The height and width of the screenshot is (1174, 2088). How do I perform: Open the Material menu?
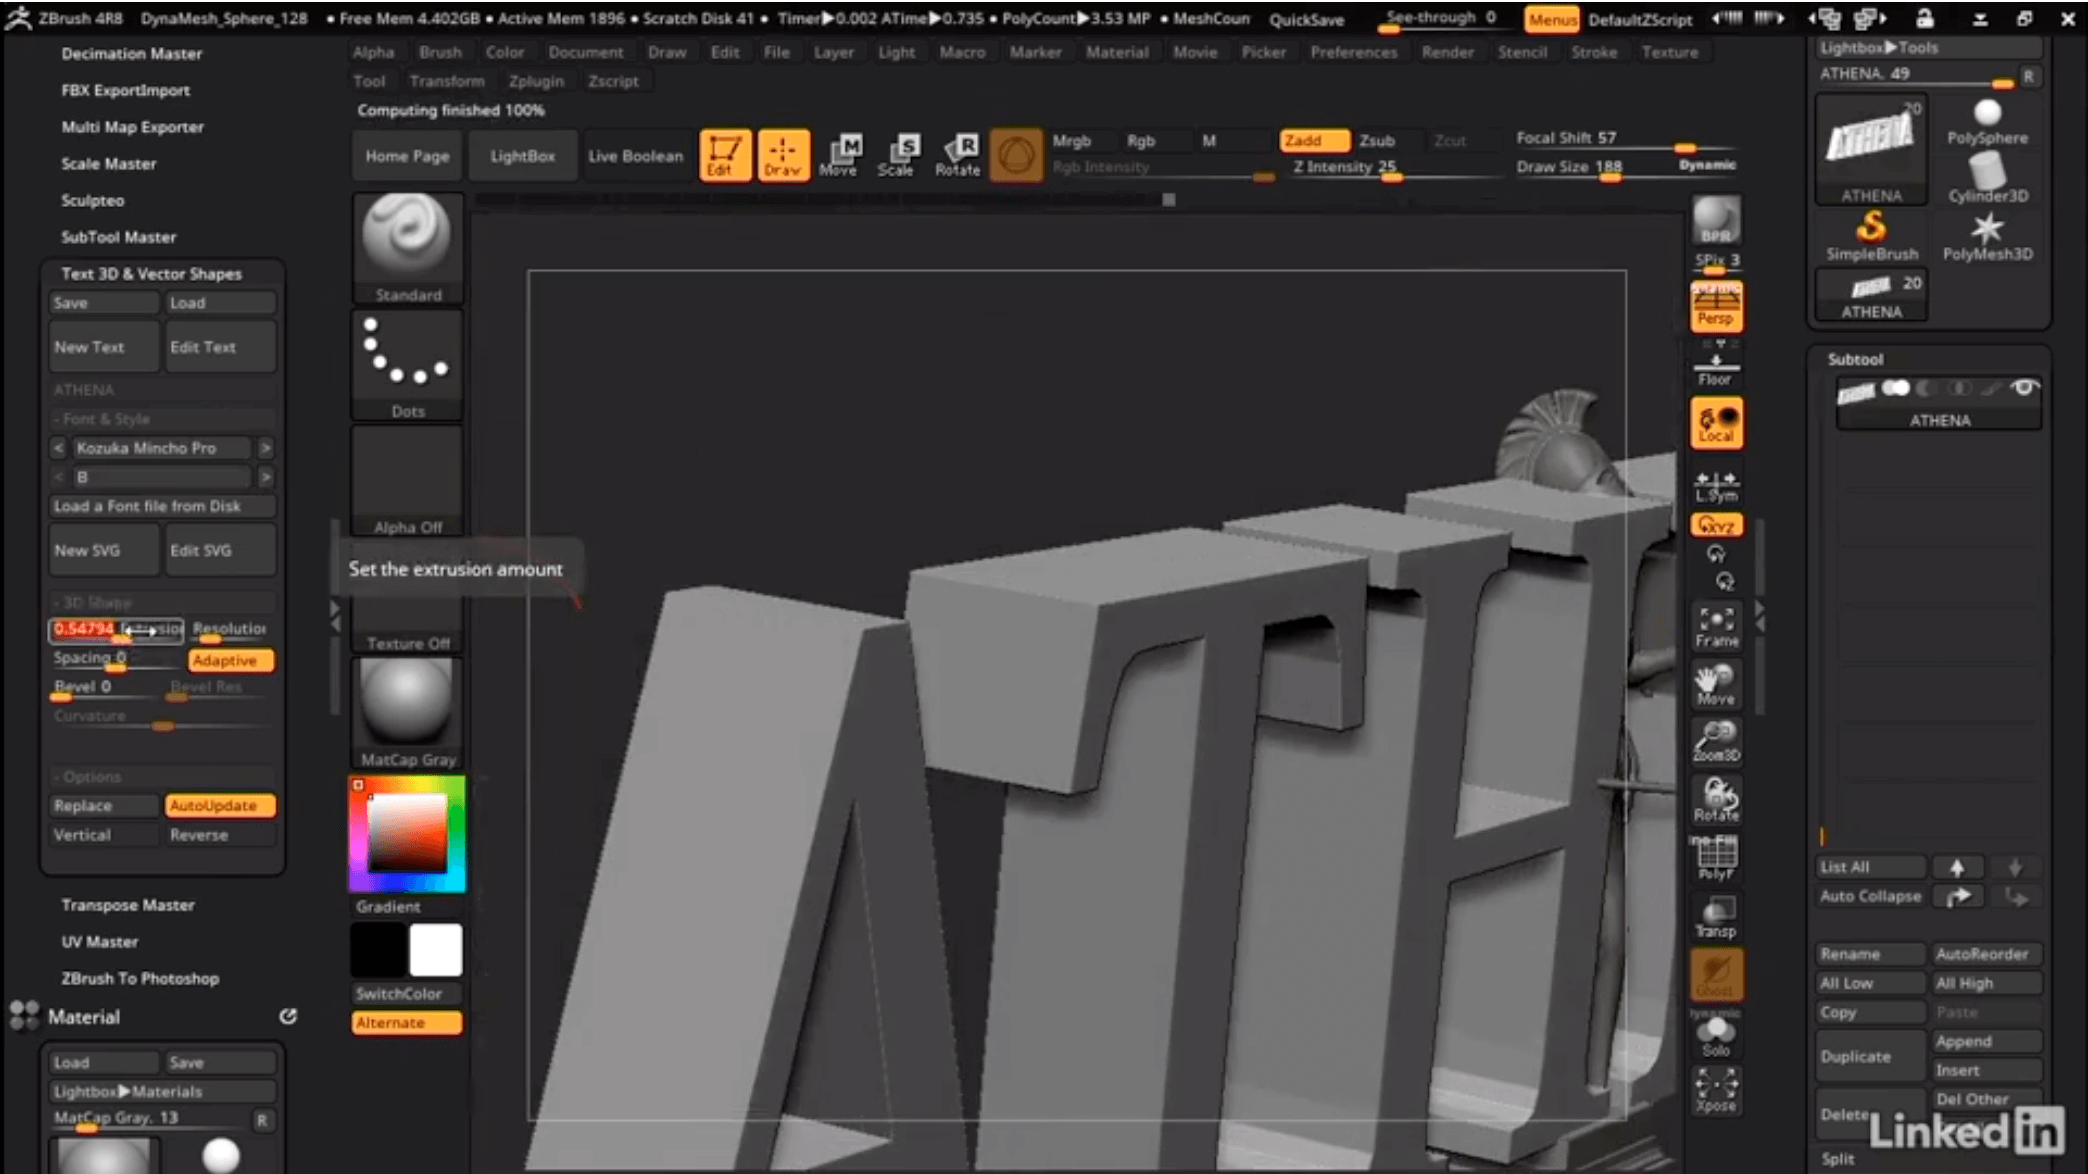[1117, 52]
